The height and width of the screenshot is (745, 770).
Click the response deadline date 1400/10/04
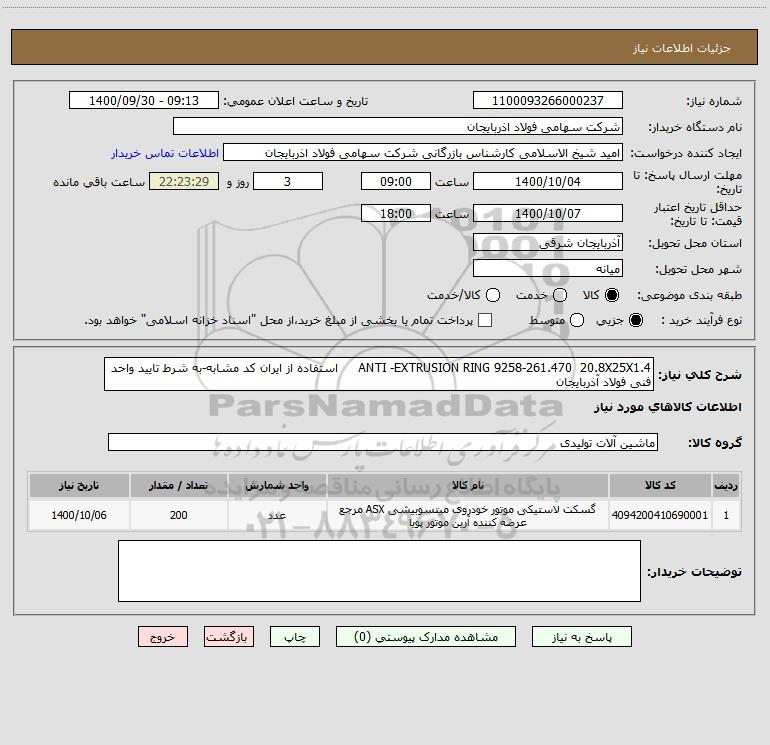[x=548, y=181]
